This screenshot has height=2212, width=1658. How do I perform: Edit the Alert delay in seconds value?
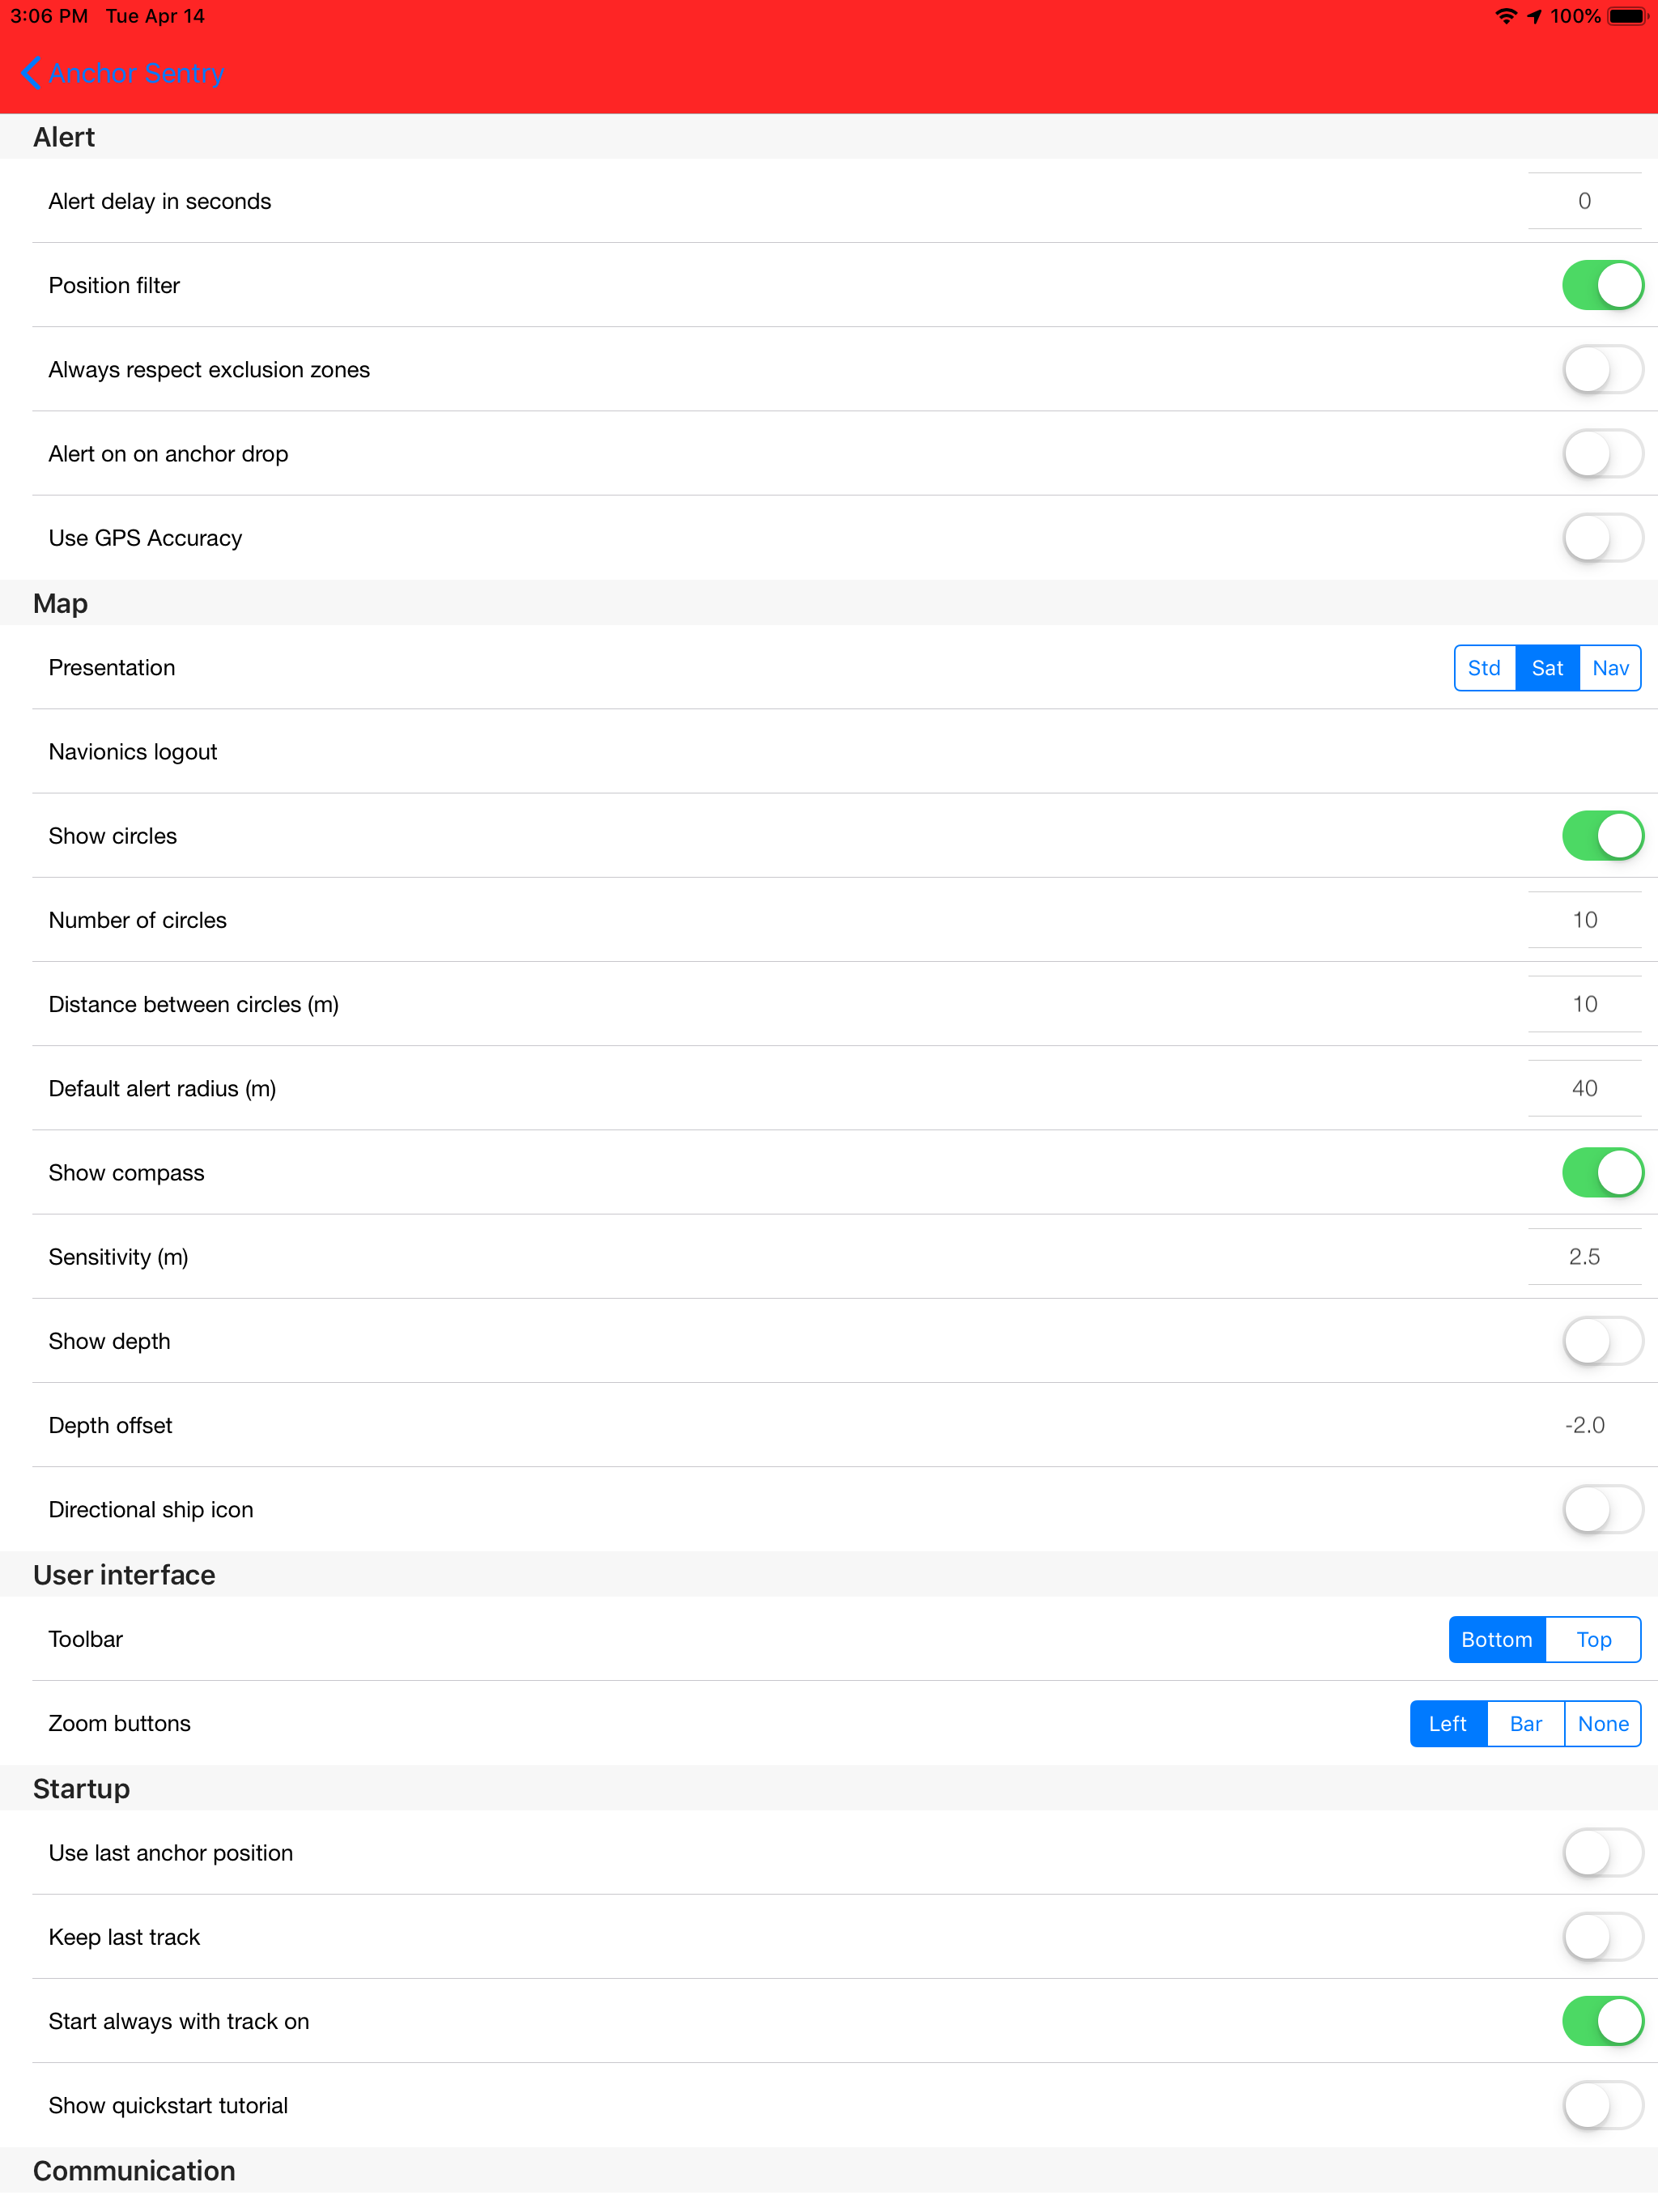(1584, 200)
